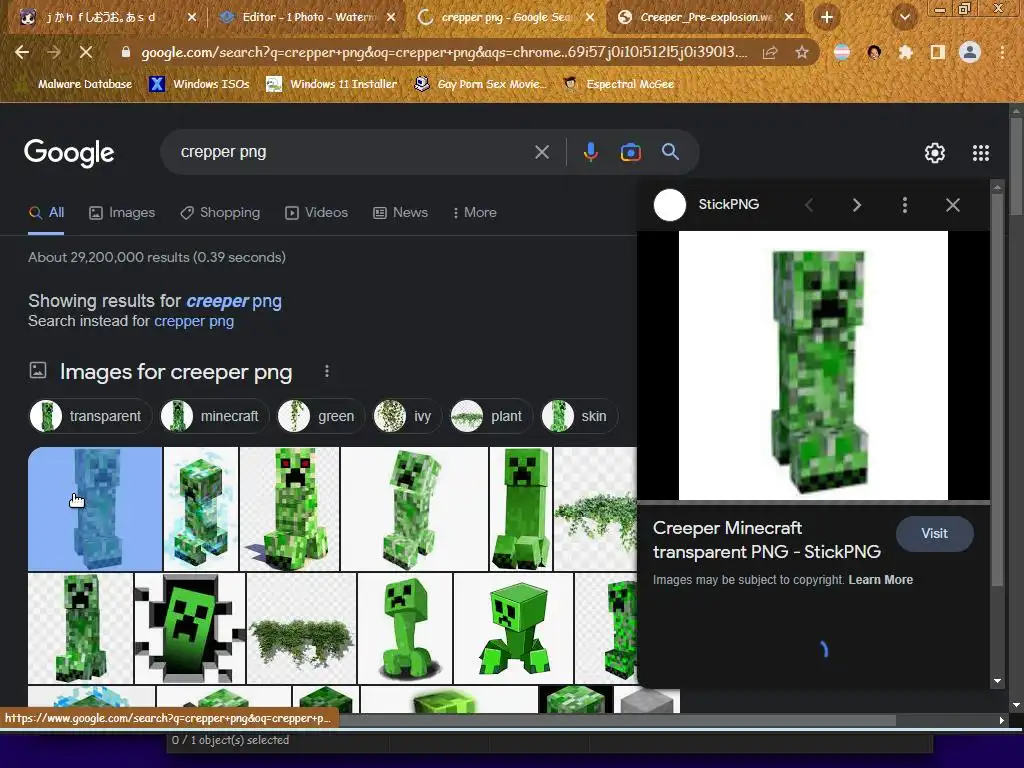Screen dimensions: 1024x768
Task: Share this page using the share icon
Action: point(770,52)
